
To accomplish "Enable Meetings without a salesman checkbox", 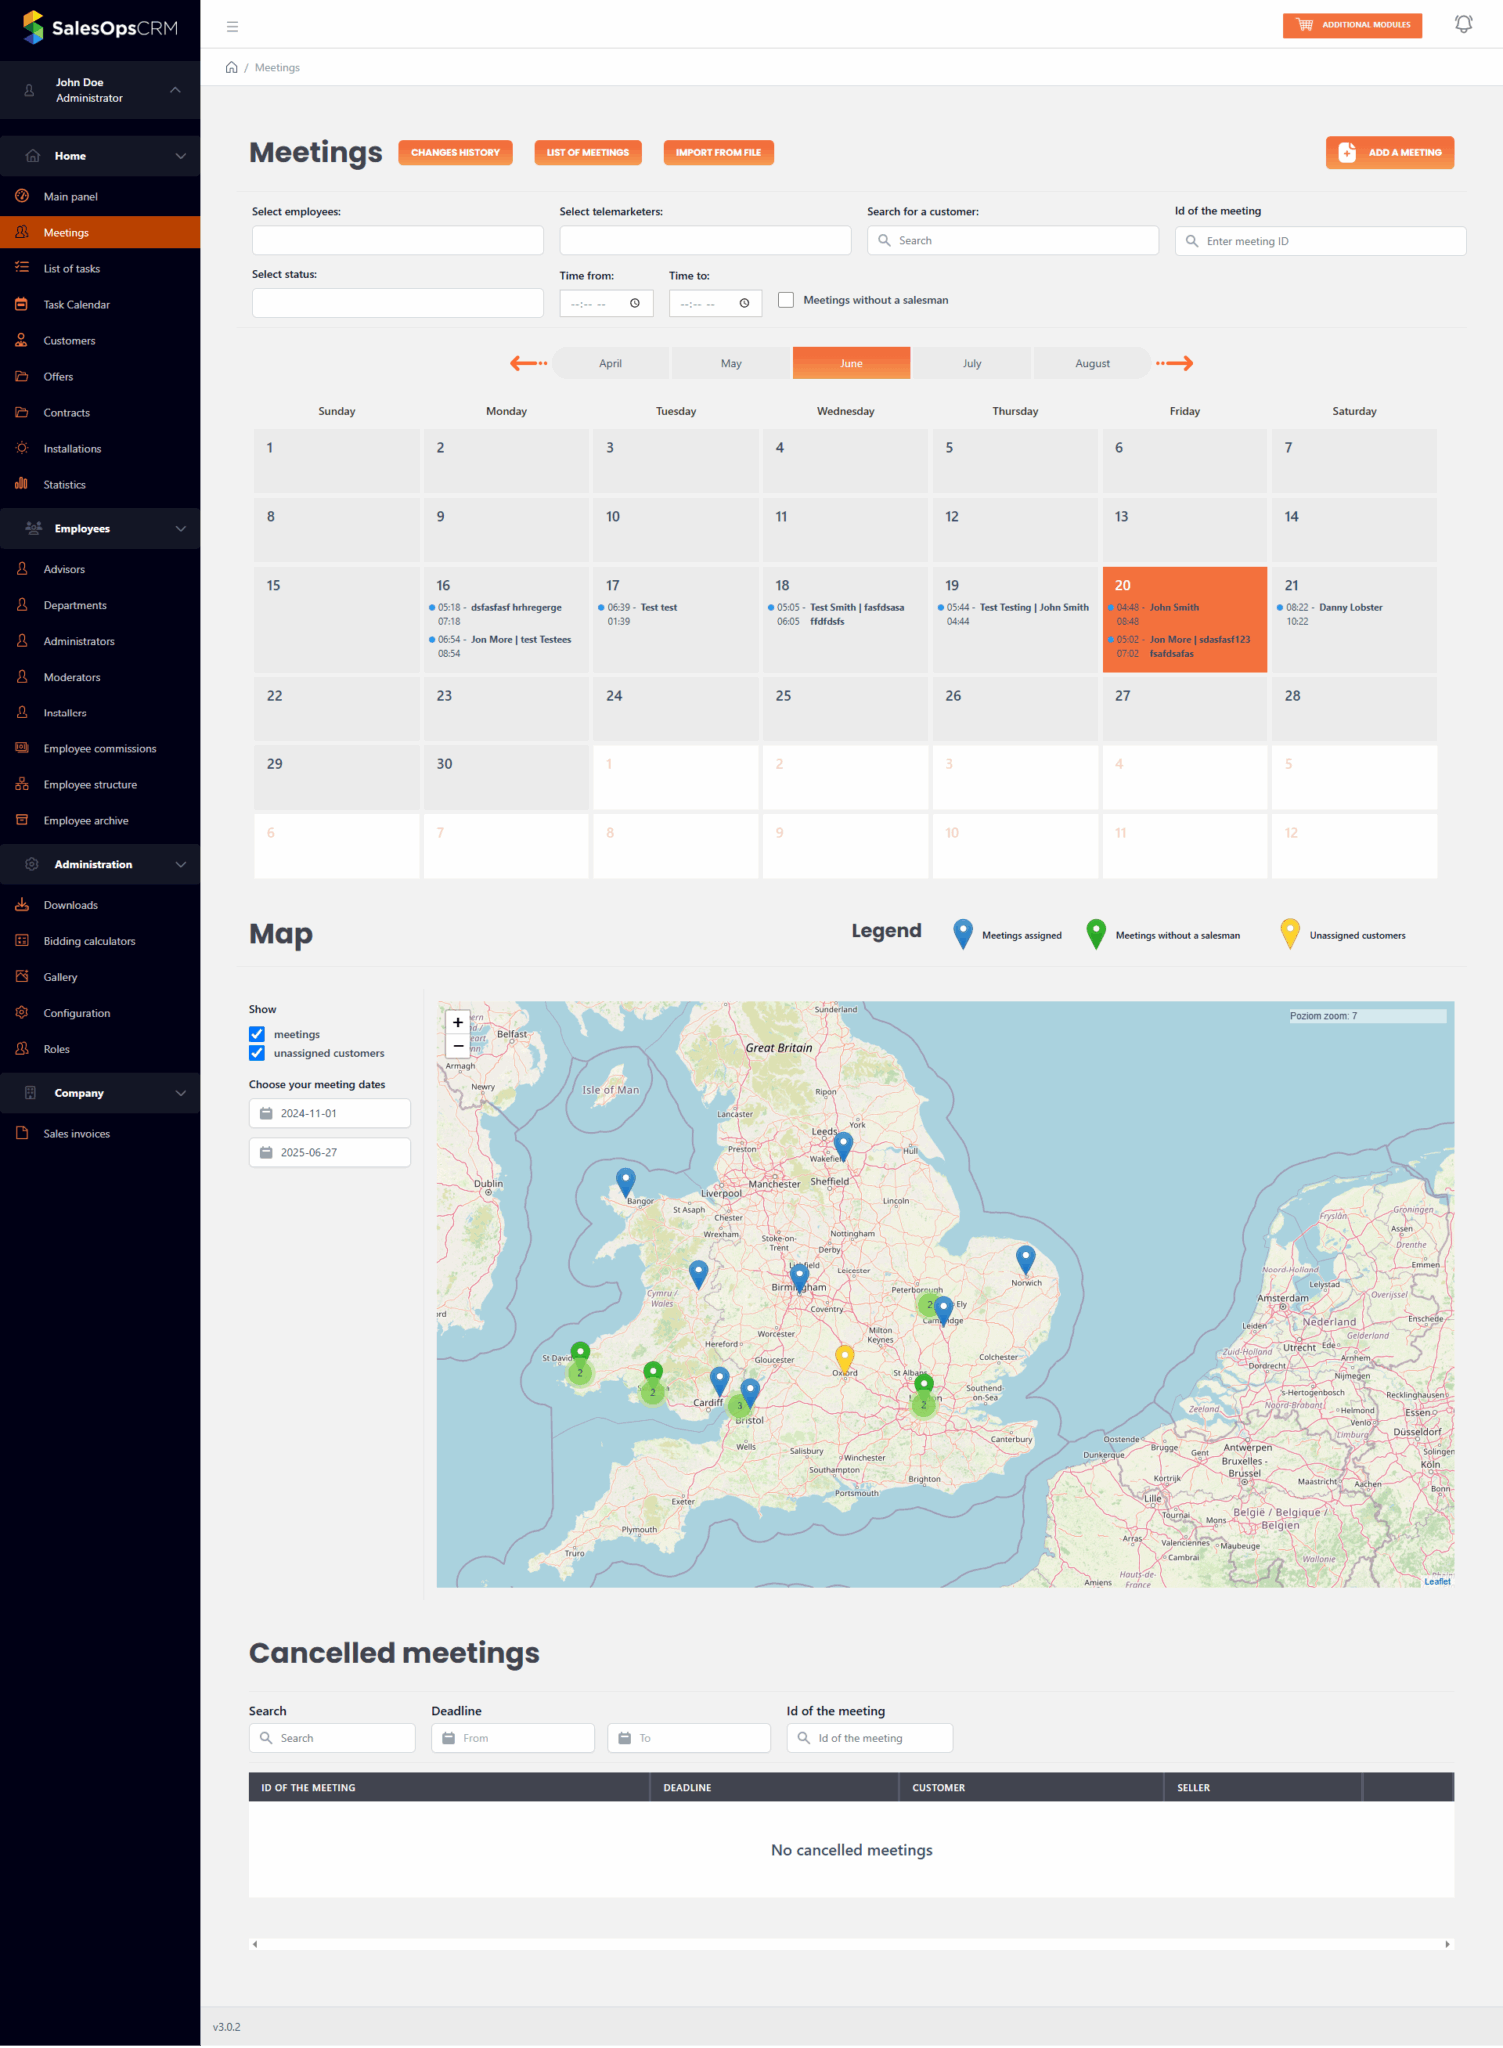I will point(786,300).
